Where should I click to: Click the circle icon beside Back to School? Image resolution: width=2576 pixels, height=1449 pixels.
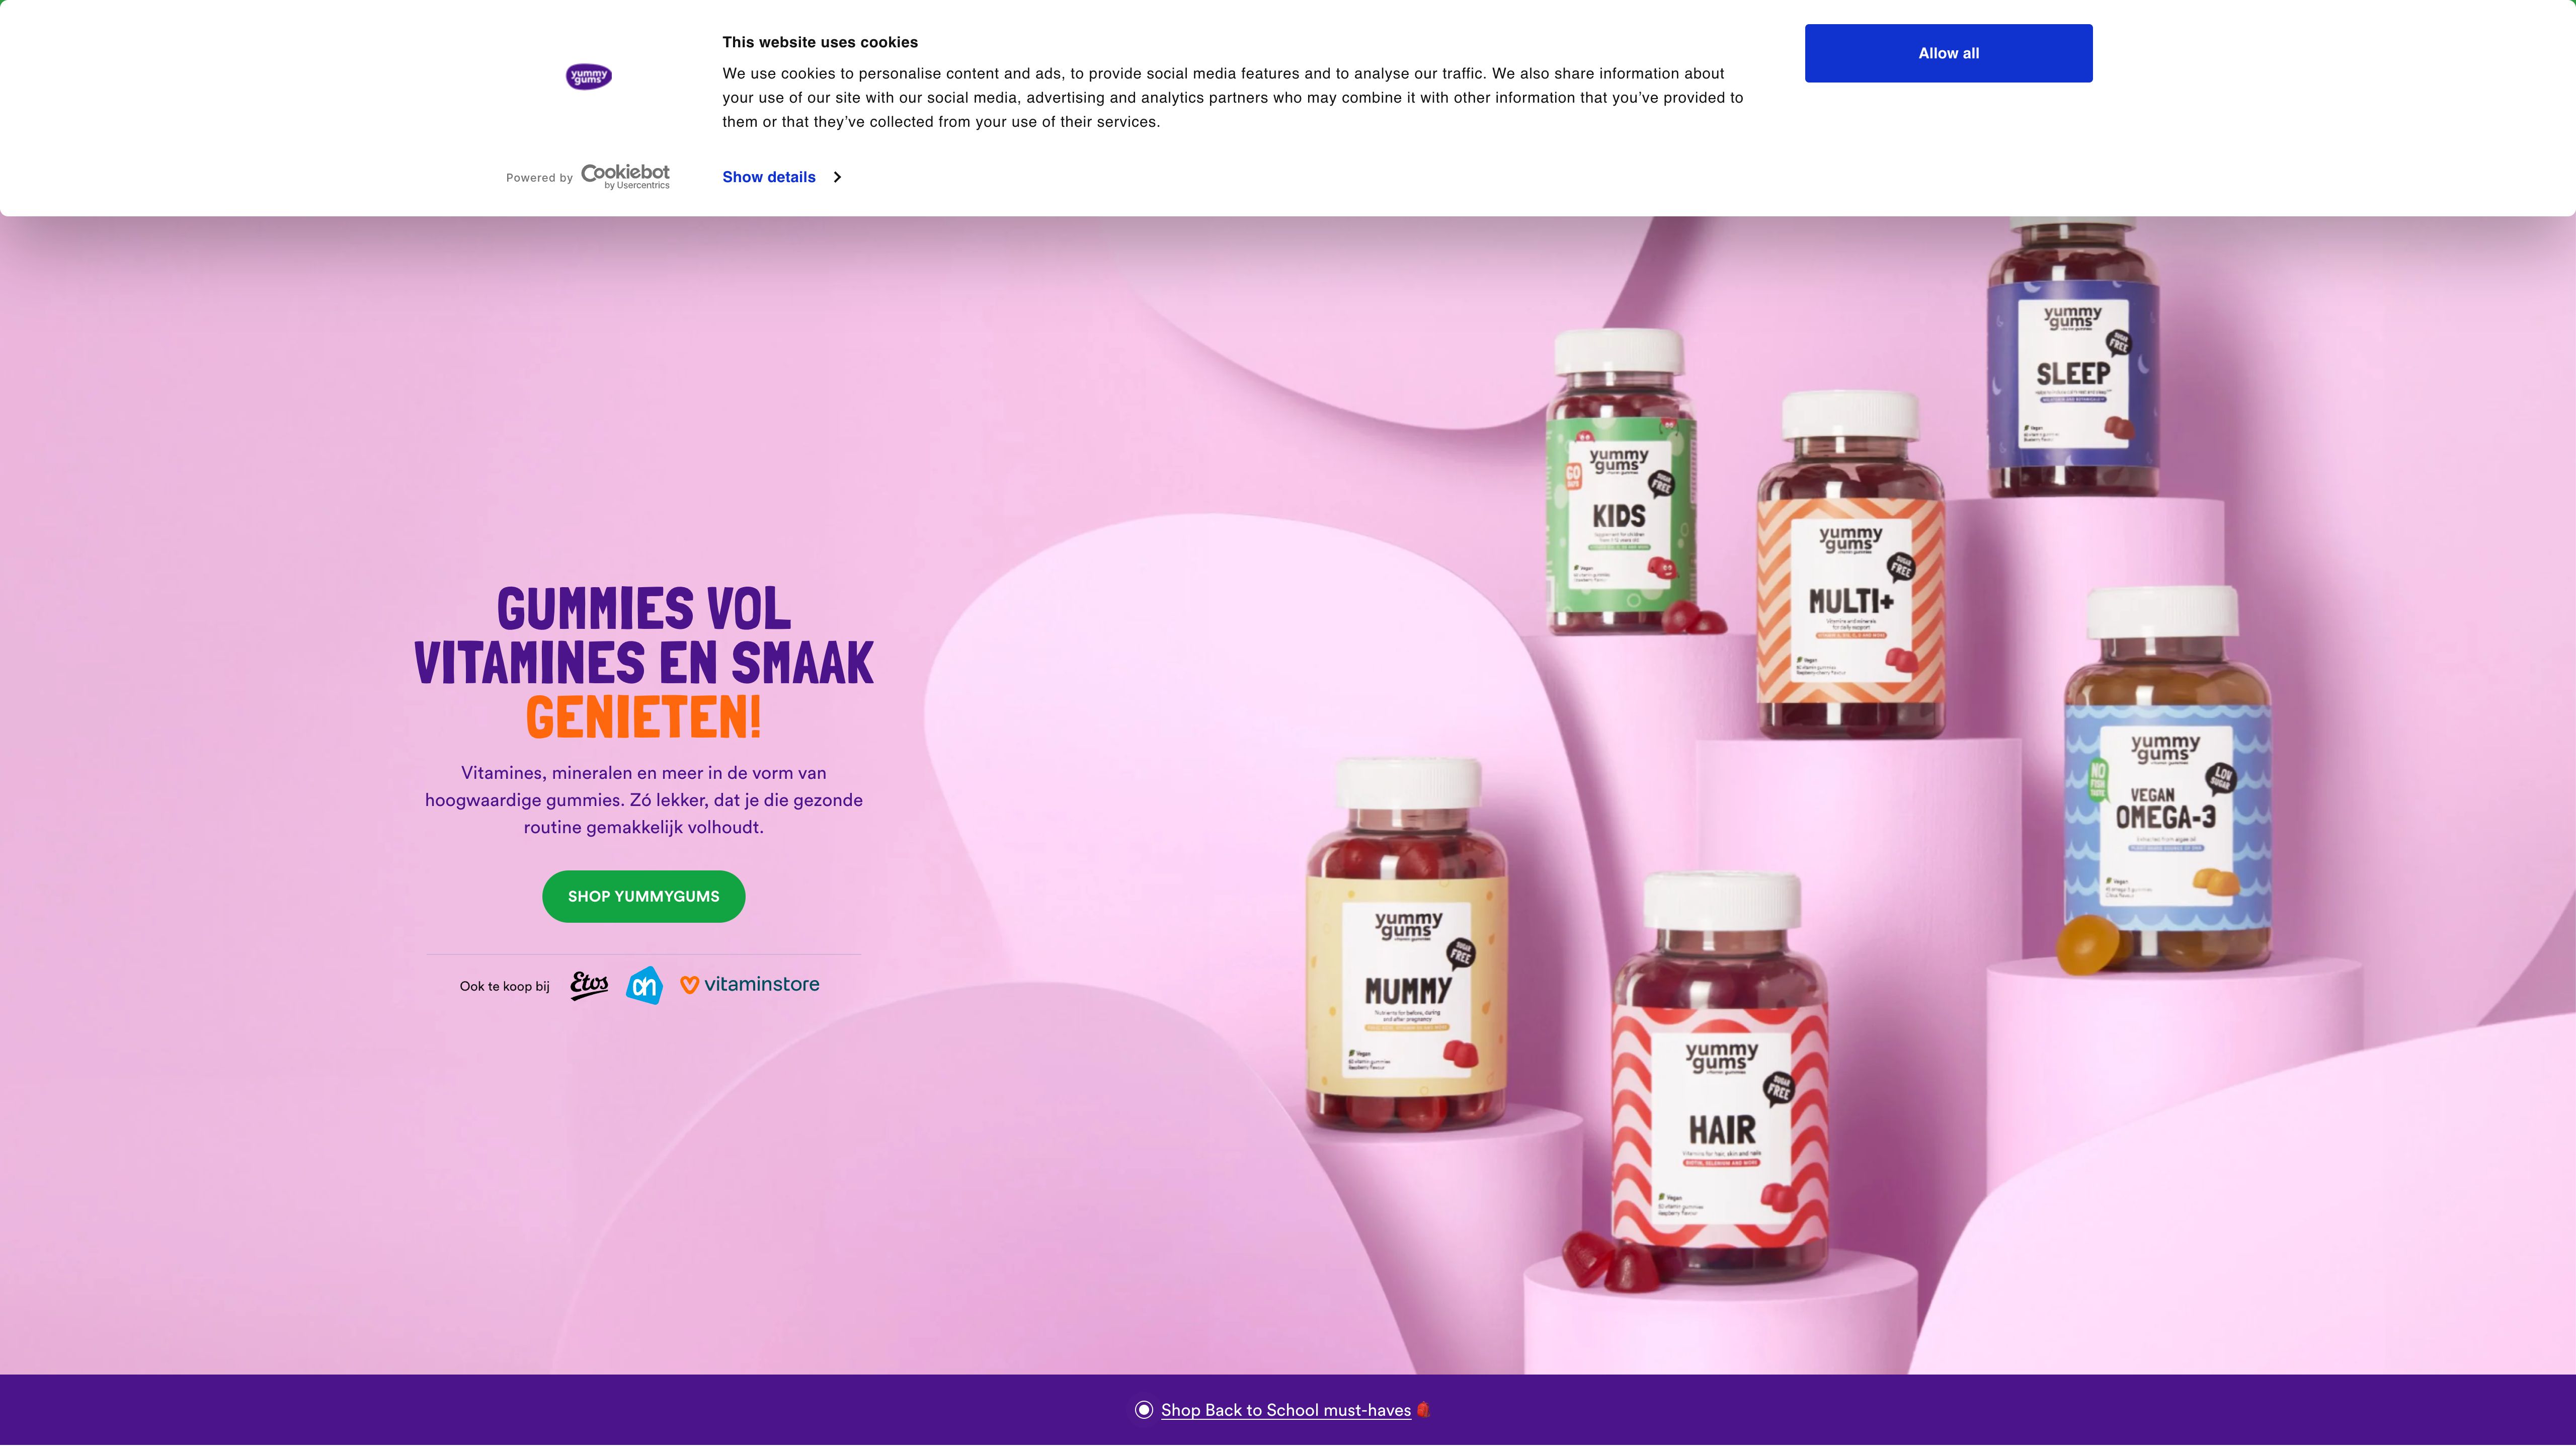tap(1144, 1410)
